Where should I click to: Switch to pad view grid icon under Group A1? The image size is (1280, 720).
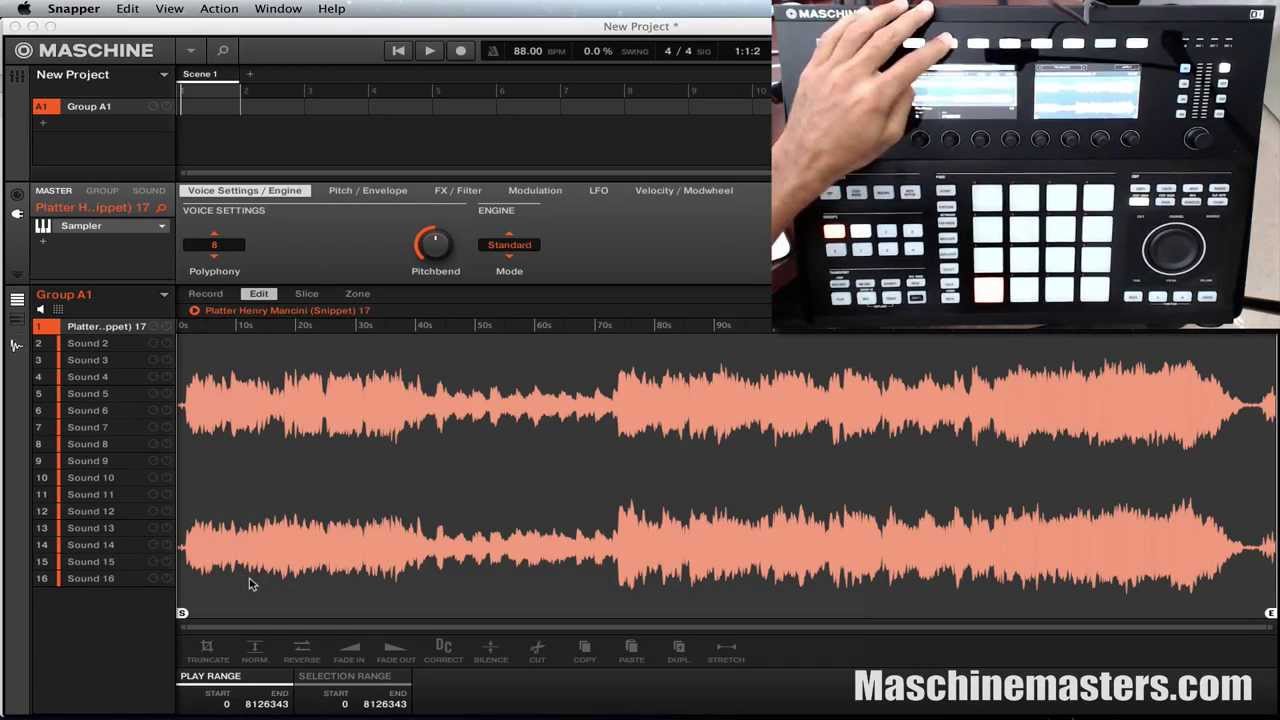click(x=58, y=310)
